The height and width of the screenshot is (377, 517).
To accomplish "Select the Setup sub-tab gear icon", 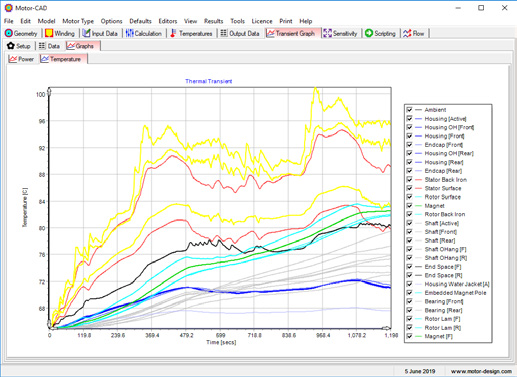I will (x=11, y=46).
